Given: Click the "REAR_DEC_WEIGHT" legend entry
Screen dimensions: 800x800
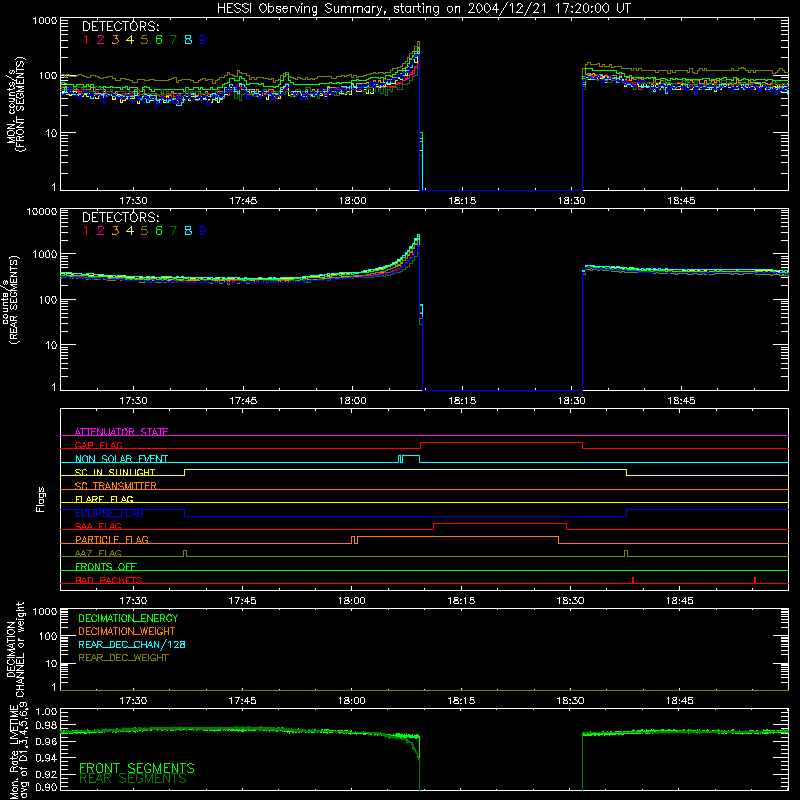Looking at the screenshot, I should [123, 658].
